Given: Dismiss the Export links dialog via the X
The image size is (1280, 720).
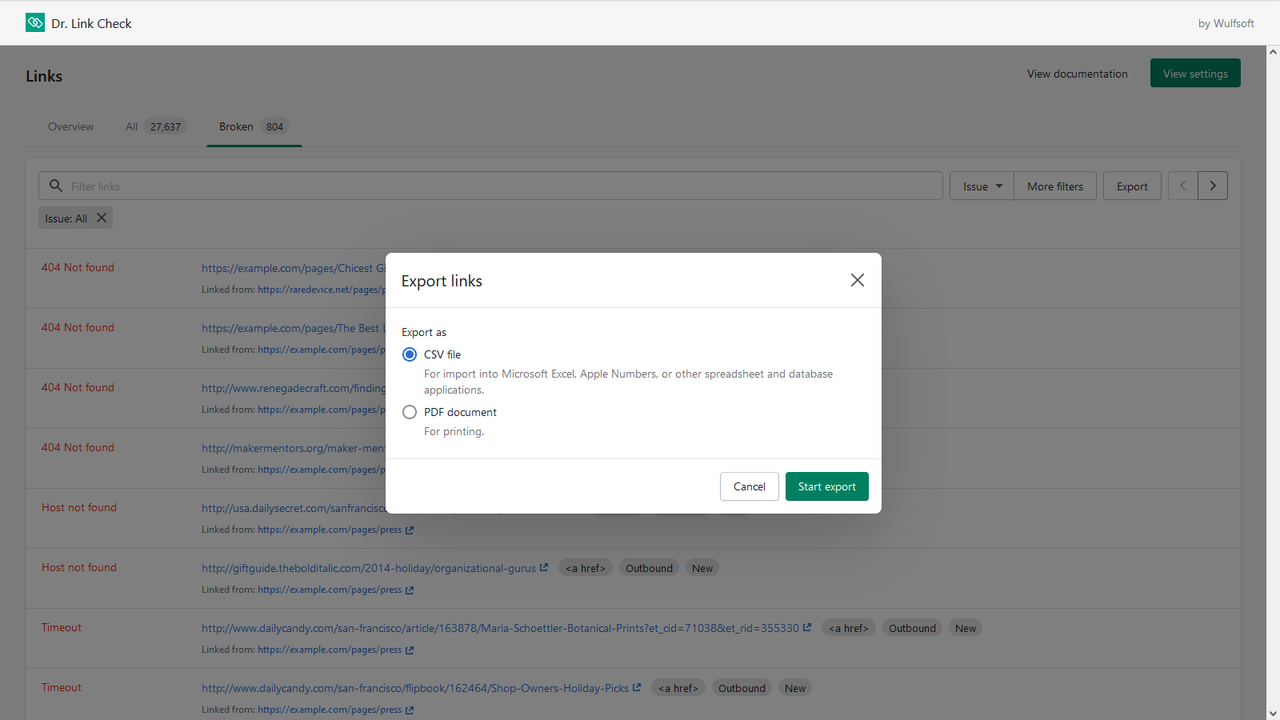Looking at the screenshot, I should point(857,280).
